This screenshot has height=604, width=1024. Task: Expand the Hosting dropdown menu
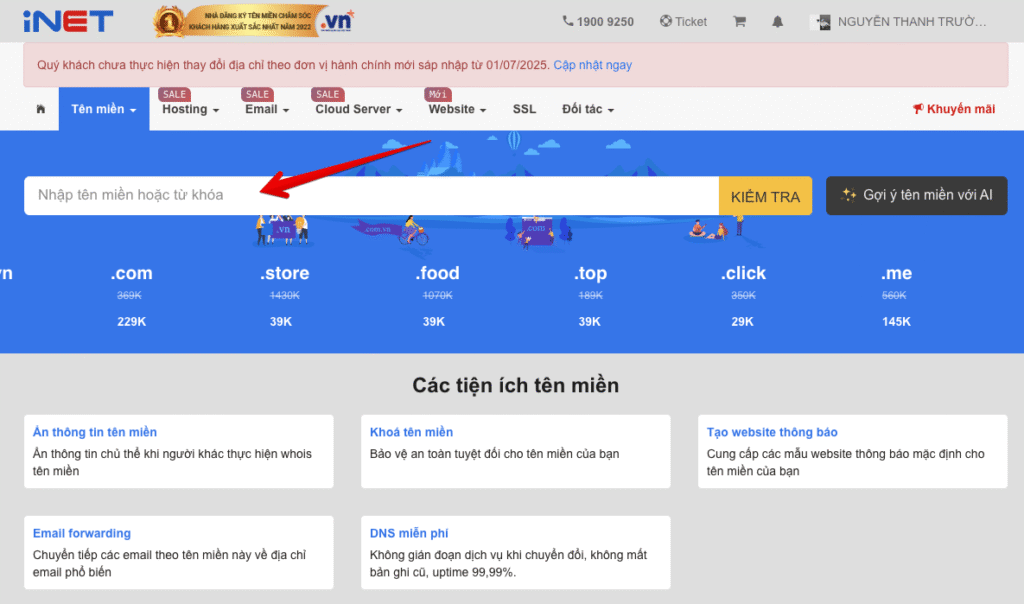tap(190, 109)
